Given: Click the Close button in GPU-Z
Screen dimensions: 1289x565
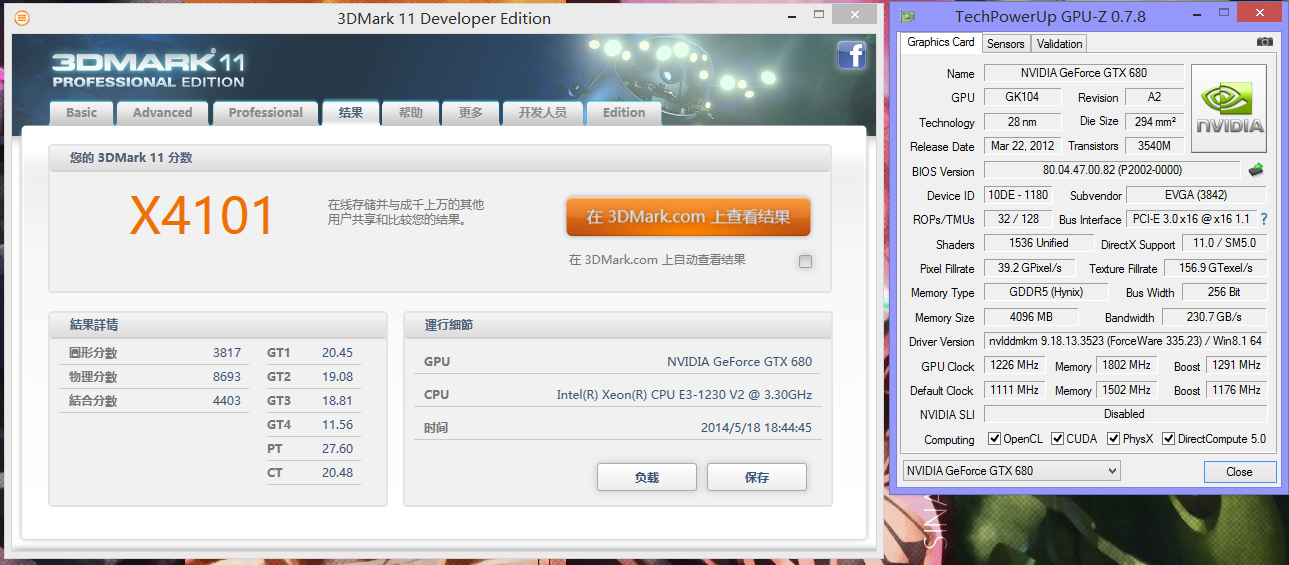Looking at the screenshot, I should [1239, 472].
